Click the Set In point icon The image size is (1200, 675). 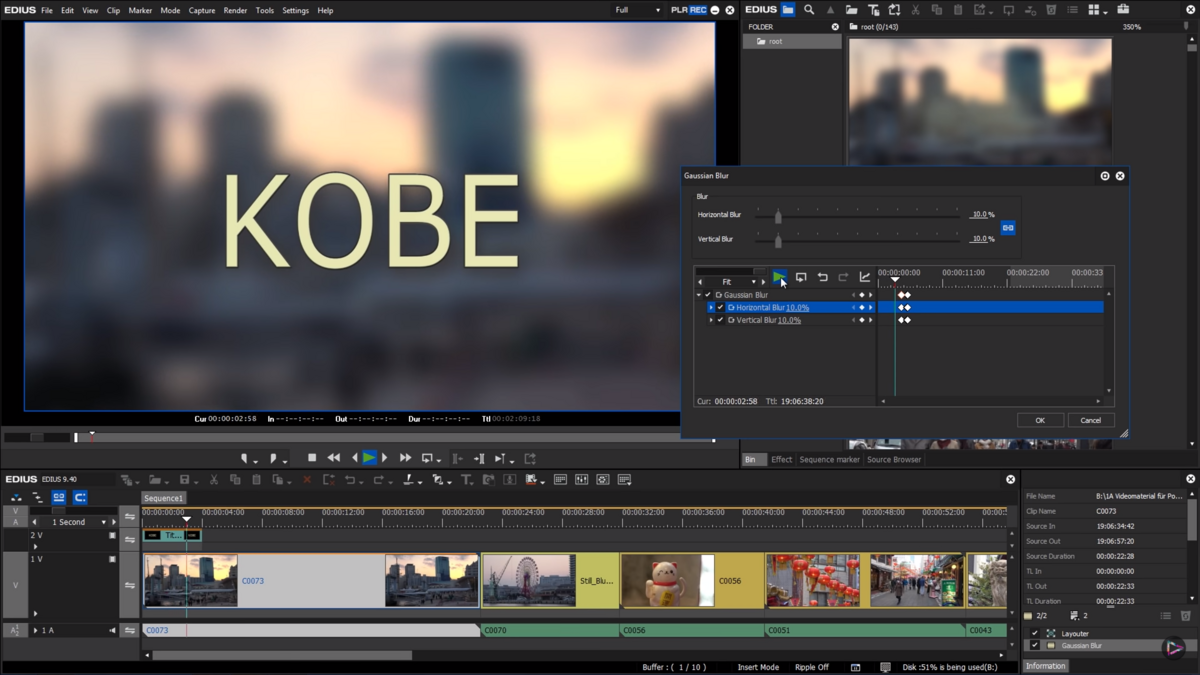point(245,458)
